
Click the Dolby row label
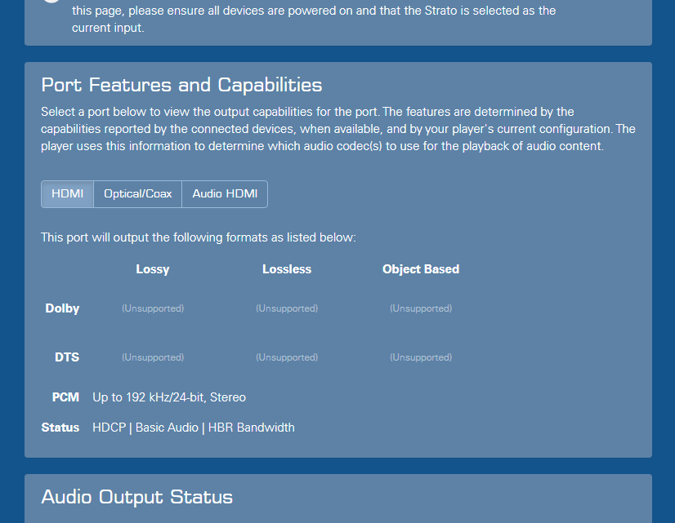click(x=62, y=308)
